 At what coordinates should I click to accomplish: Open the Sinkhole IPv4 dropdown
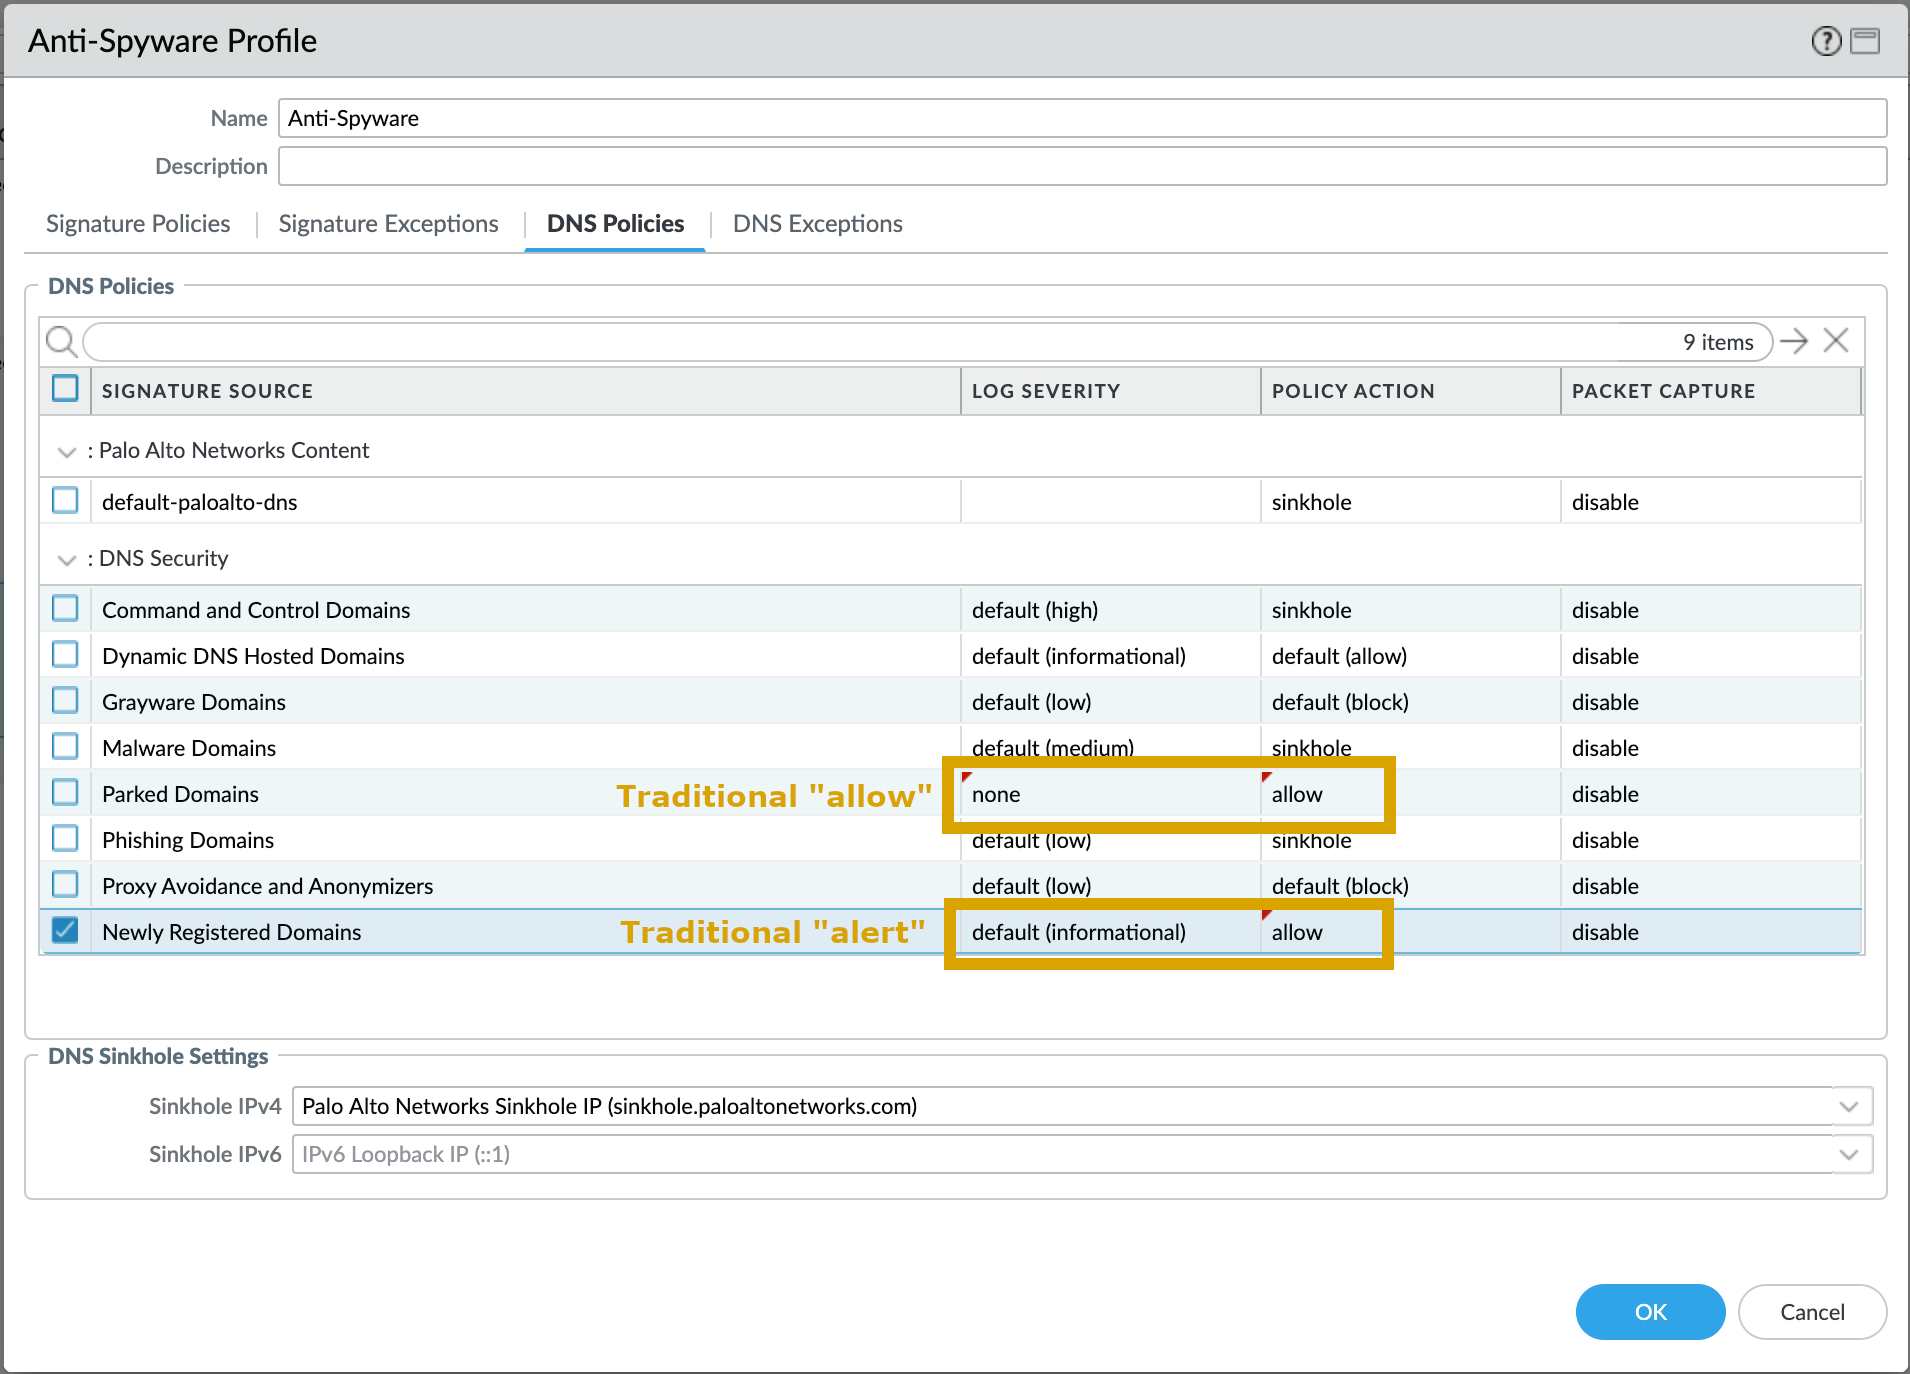[1849, 1106]
